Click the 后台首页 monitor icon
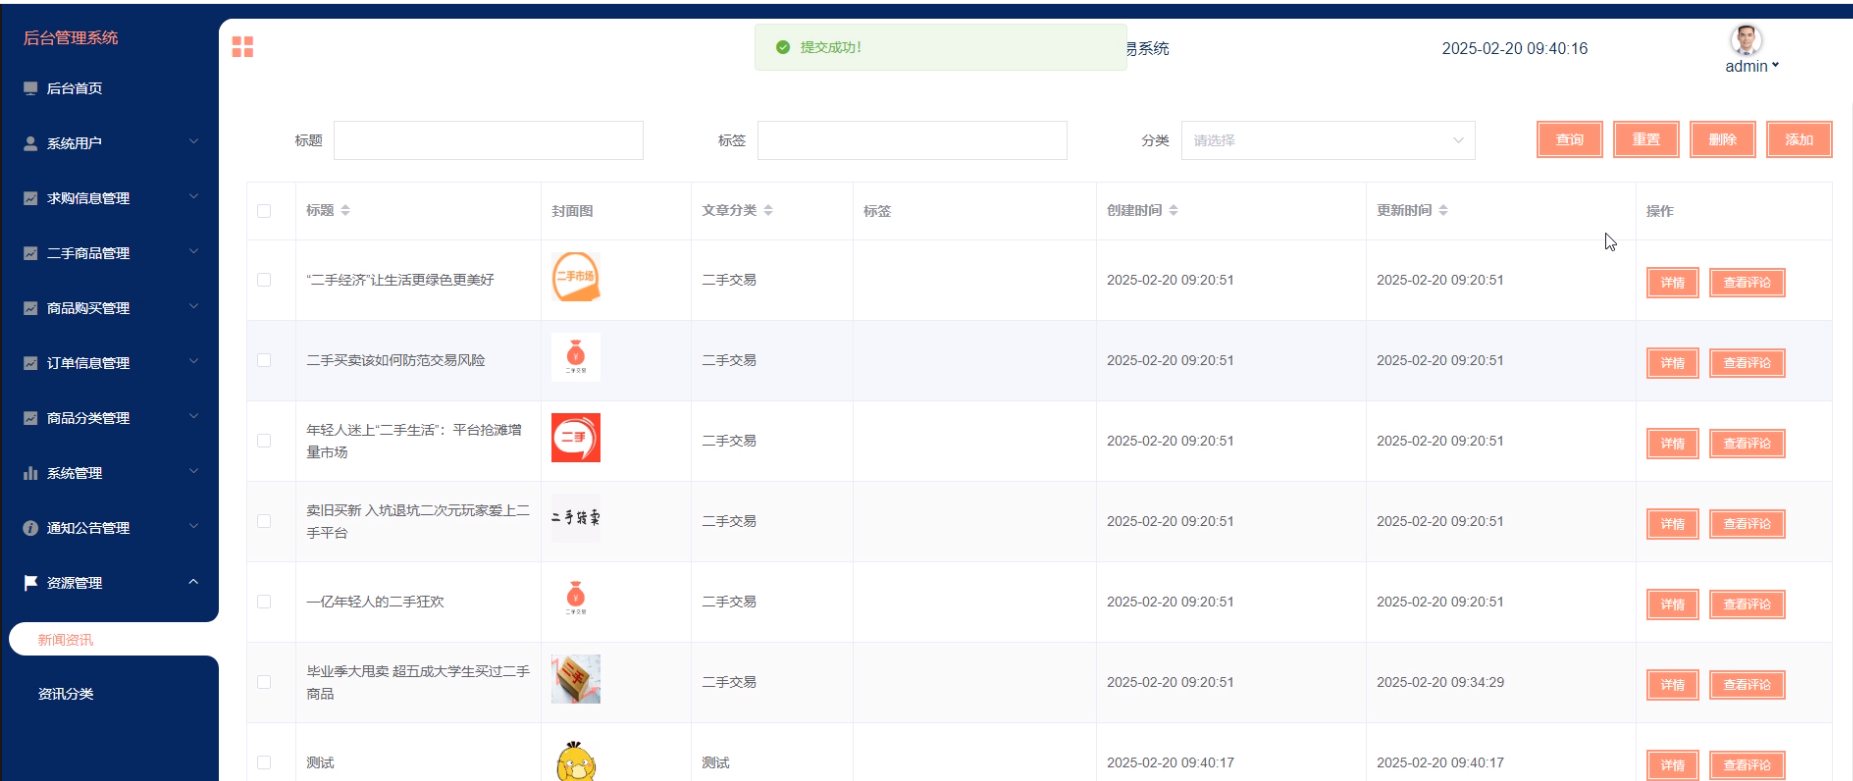Image resolution: width=1853 pixels, height=781 pixels. click(30, 88)
